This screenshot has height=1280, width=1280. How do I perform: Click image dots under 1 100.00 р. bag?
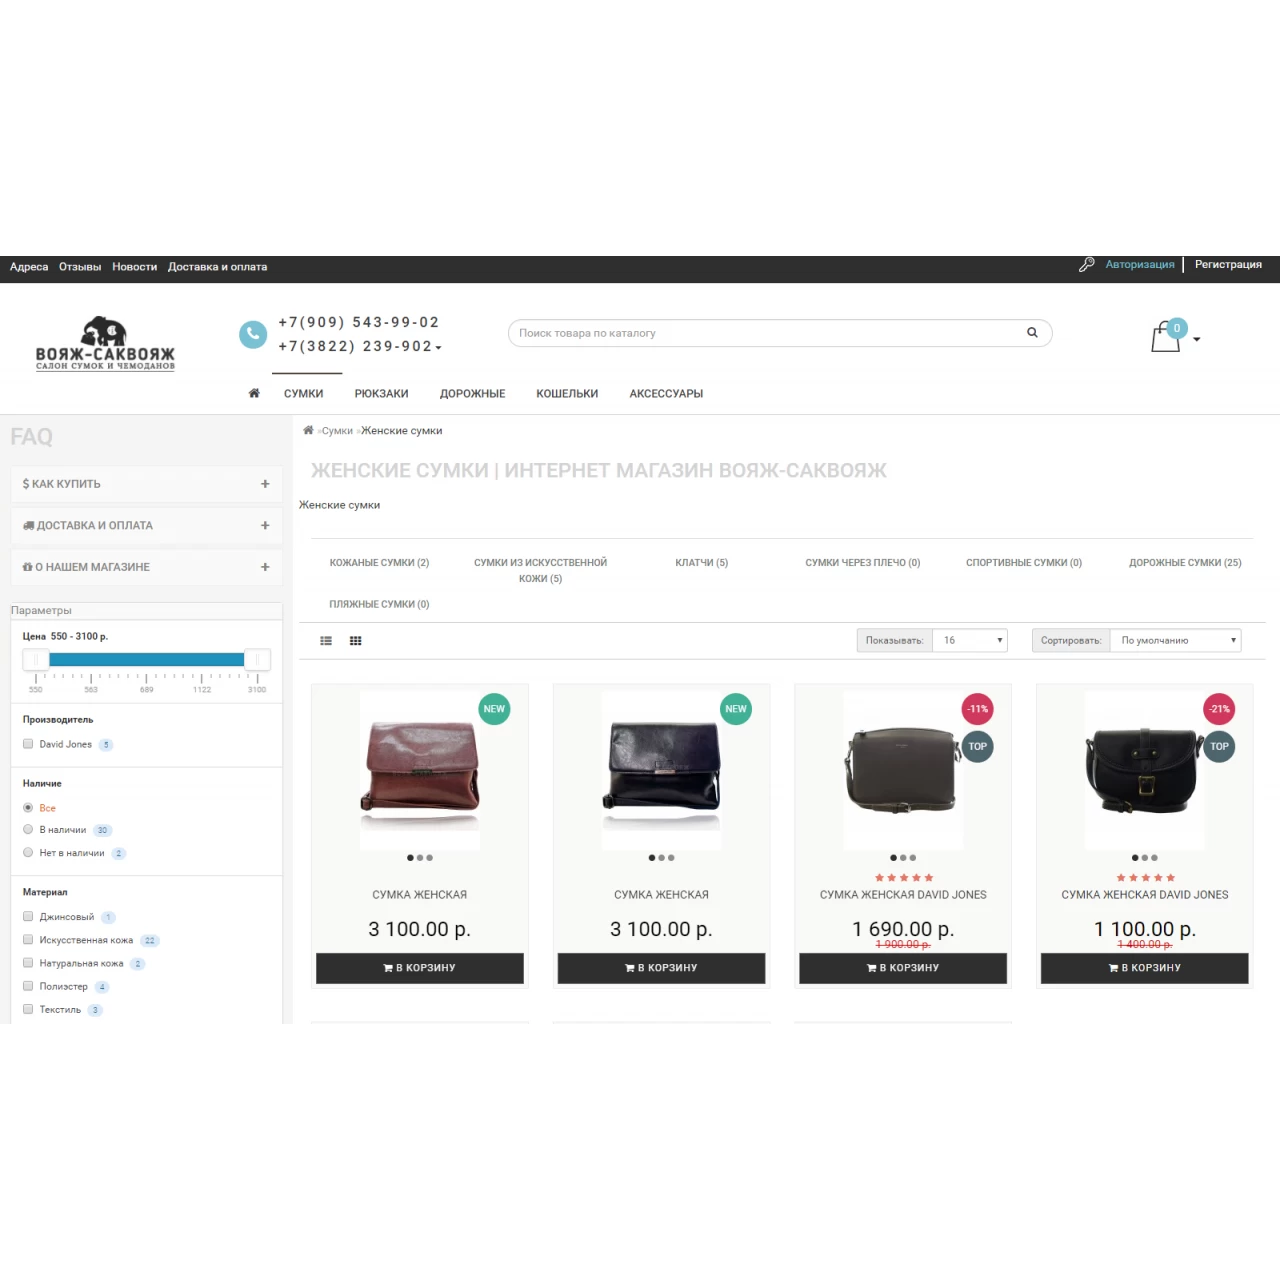1145,858
